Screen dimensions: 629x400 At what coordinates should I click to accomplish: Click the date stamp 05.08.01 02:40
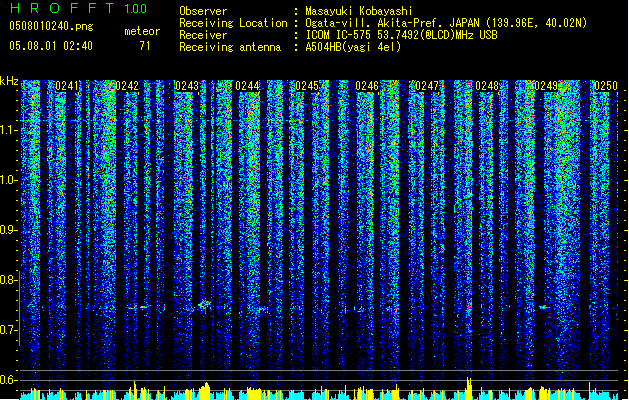[x=51, y=45]
